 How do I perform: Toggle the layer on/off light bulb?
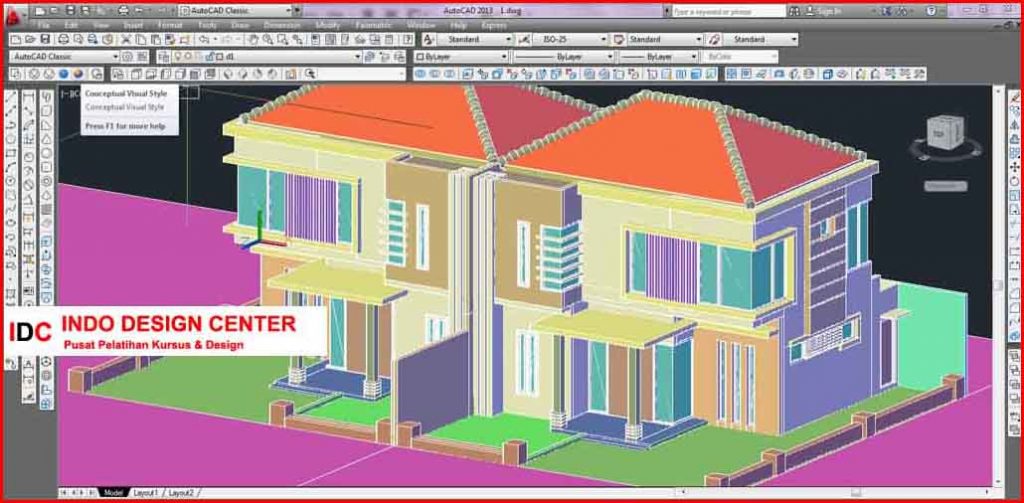tap(178, 57)
